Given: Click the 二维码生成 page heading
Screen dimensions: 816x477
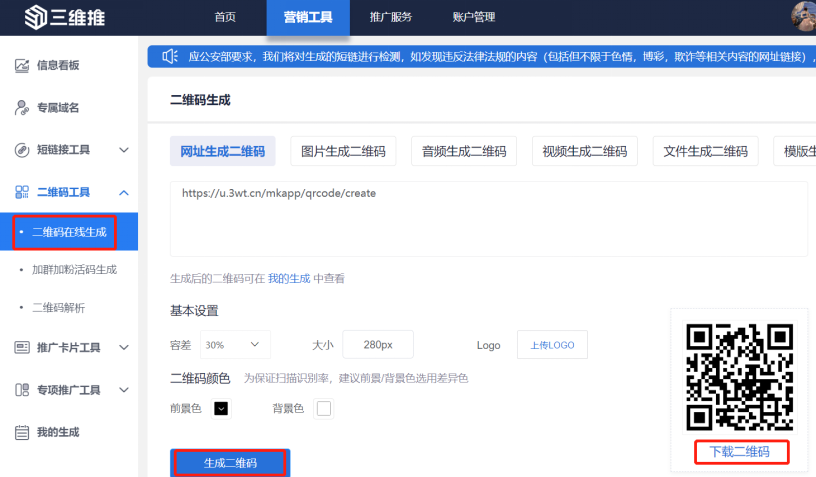Looking at the screenshot, I should click(x=200, y=100).
